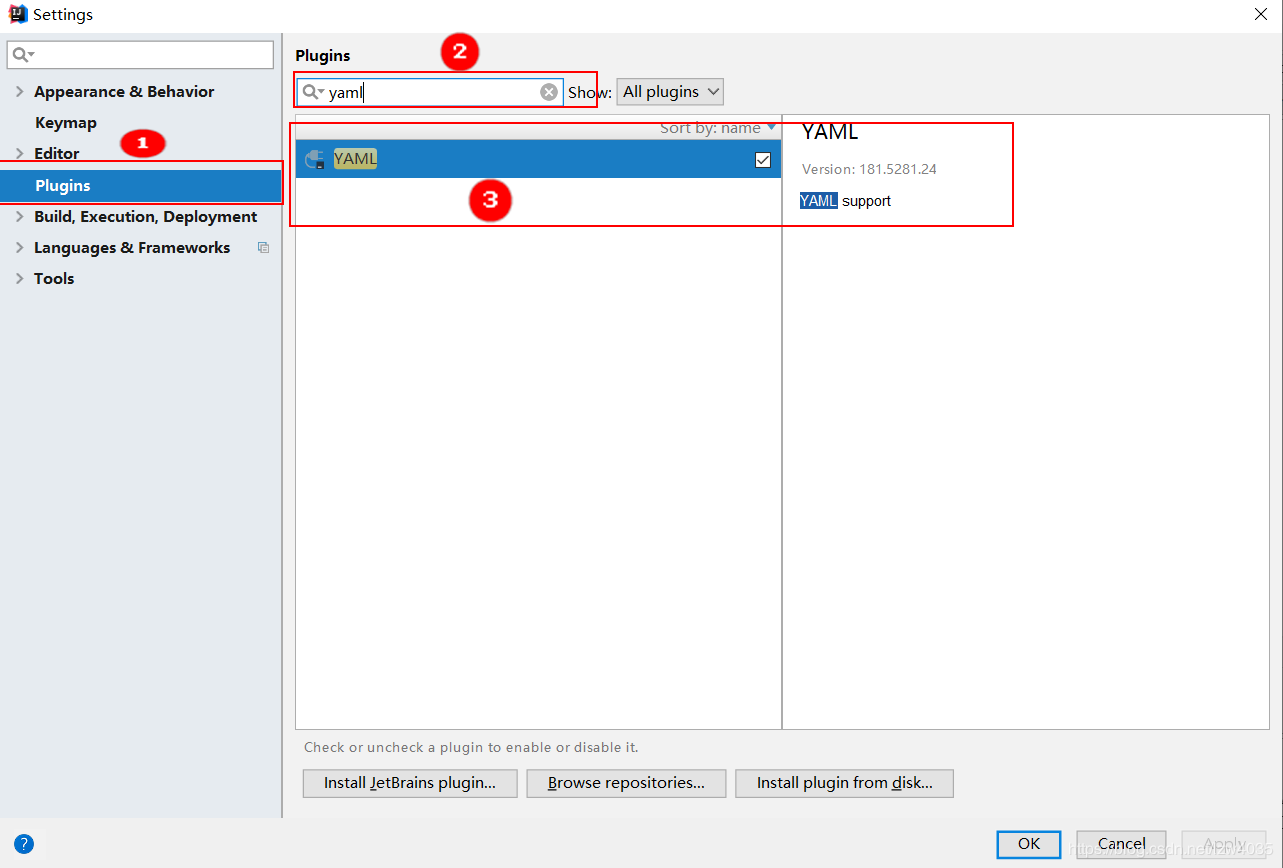The width and height of the screenshot is (1283, 868).
Task: Clear the yaml search text
Action: [x=549, y=92]
